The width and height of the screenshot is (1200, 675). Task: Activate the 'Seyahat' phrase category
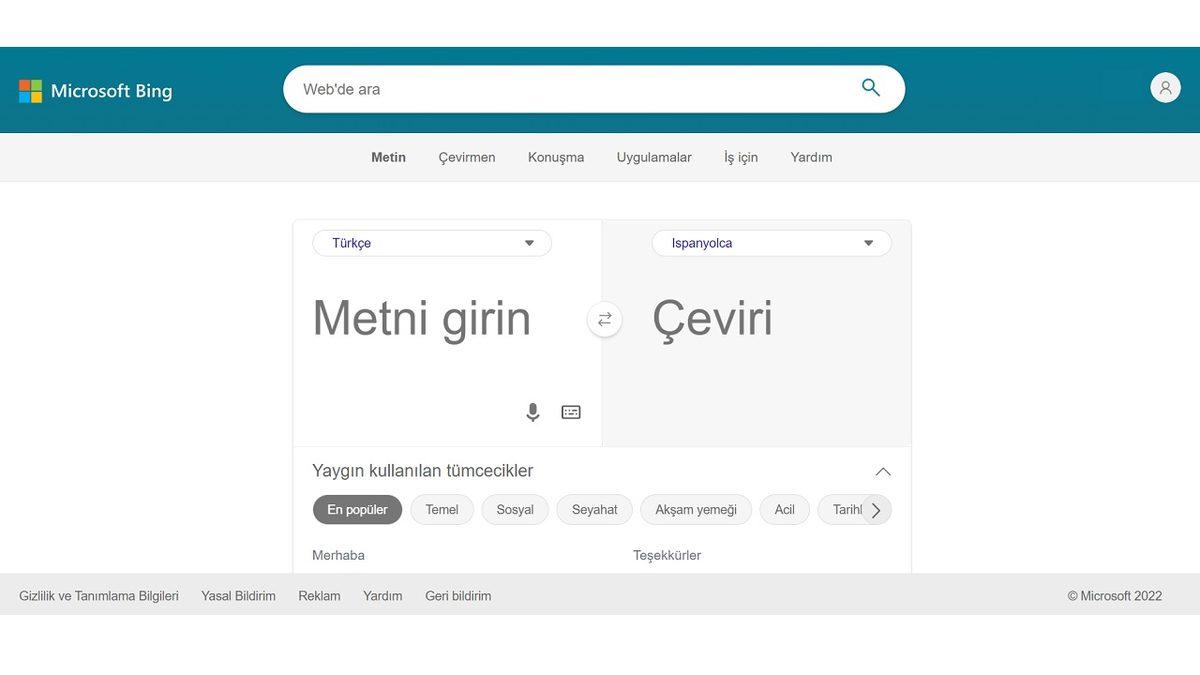pos(594,509)
